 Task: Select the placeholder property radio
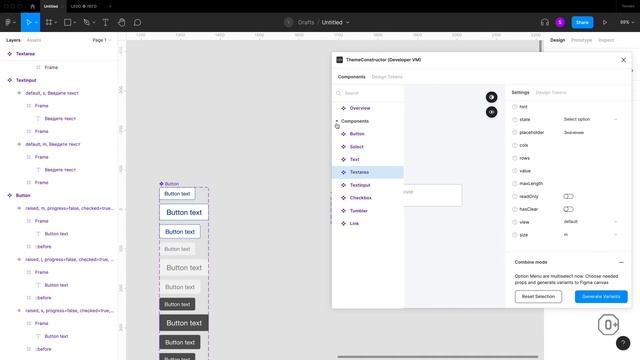tap(515, 132)
